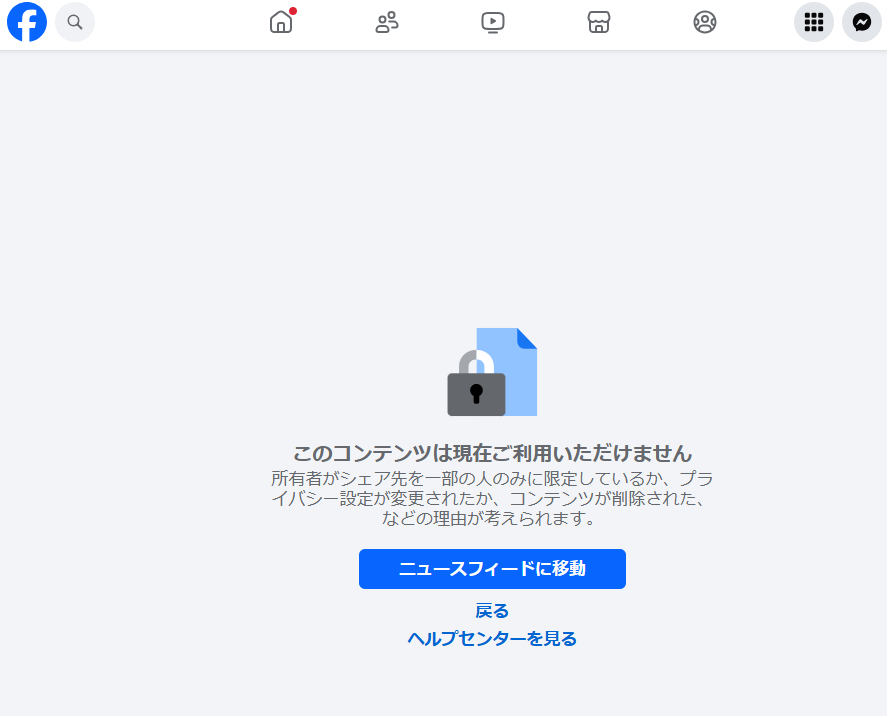This screenshot has height=718, width=896.
Task: Open the Groups tab icon
Action: pyautogui.click(x=705, y=22)
